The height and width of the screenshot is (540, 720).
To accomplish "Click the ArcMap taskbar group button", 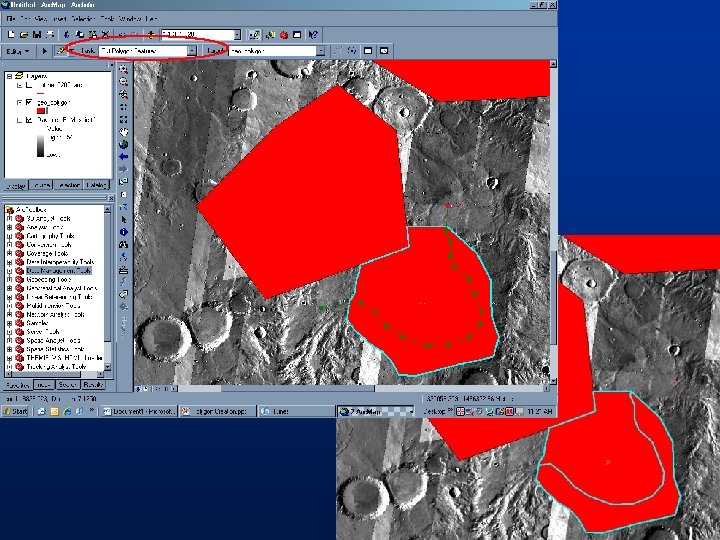I will 376,411.
